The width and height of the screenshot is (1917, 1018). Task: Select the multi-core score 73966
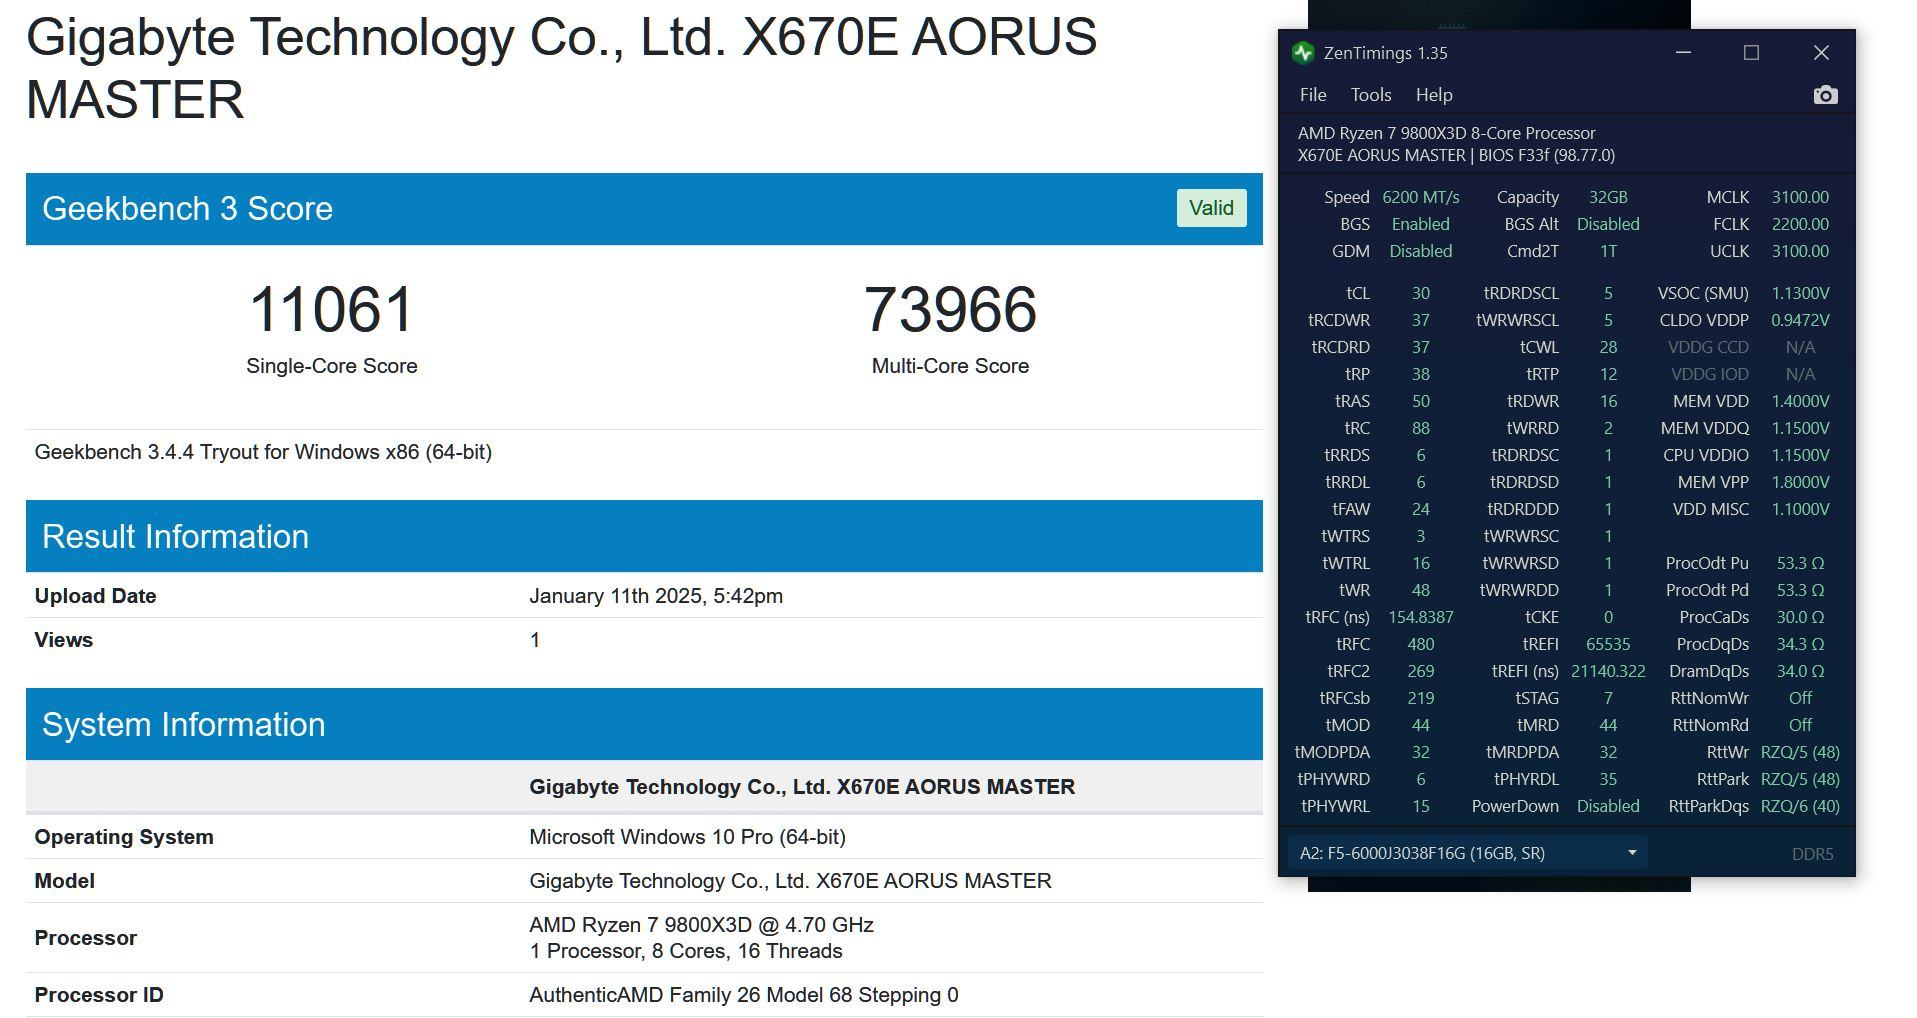[950, 309]
